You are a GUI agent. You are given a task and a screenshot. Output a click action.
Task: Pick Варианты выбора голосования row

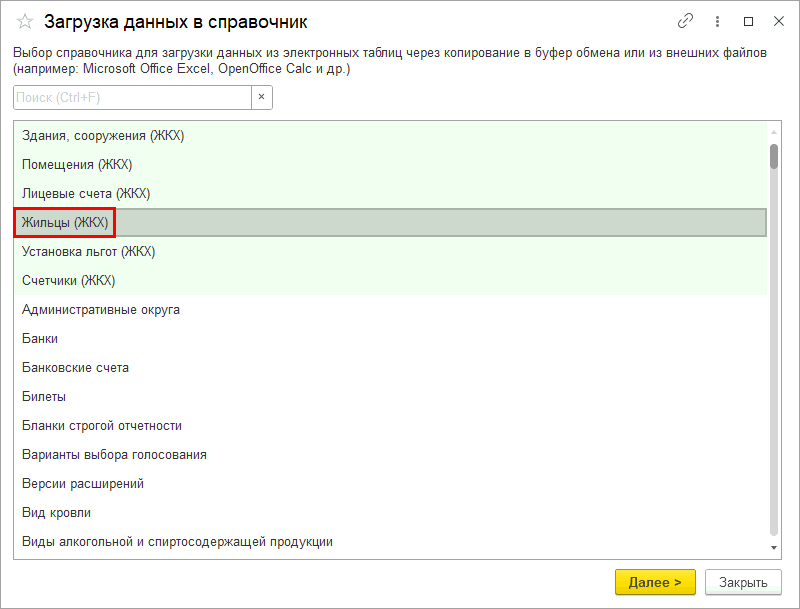pos(390,454)
